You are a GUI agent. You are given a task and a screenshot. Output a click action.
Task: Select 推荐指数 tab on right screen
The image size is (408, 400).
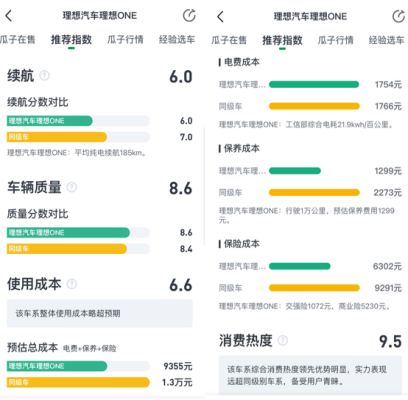click(x=282, y=40)
